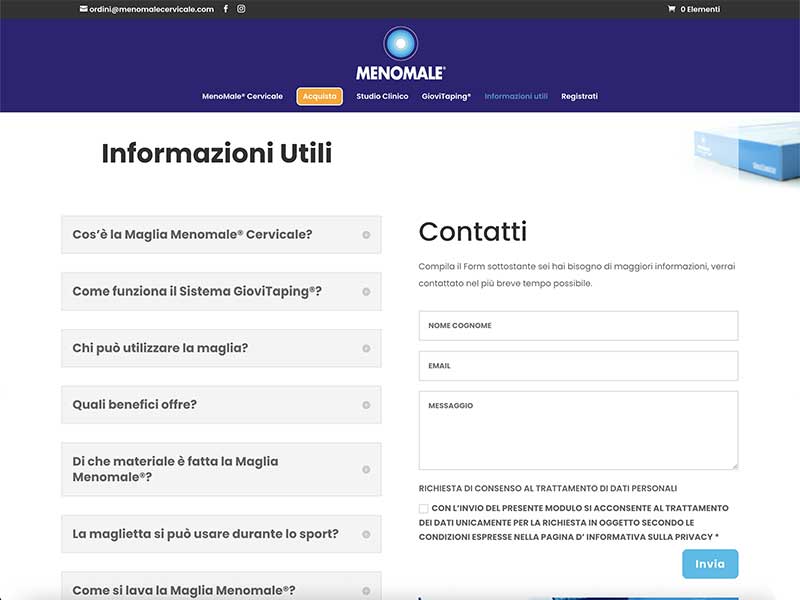Submit the form with Invia button
This screenshot has height=600, width=800.
pos(710,564)
